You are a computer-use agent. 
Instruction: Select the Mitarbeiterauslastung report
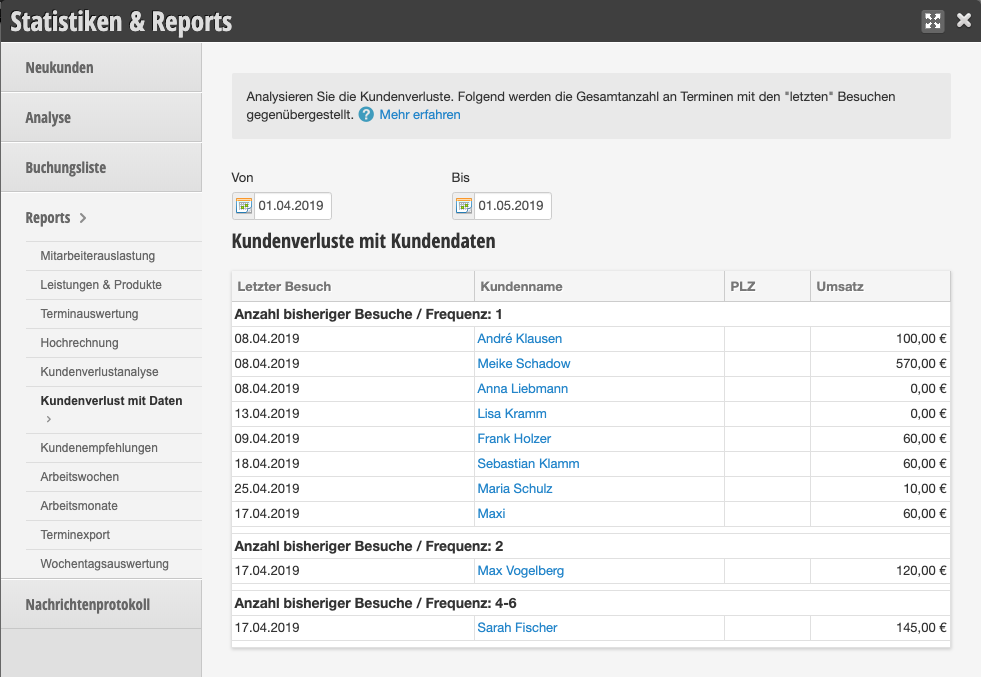(x=97, y=256)
